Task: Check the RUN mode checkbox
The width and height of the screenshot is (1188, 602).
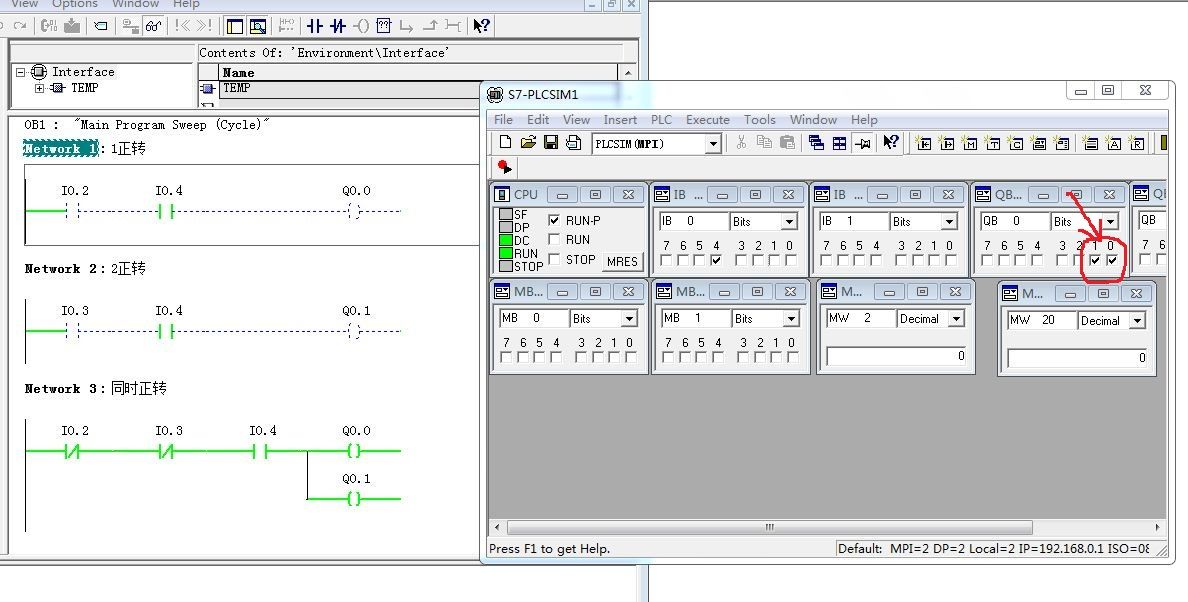Action: pos(554,239)
